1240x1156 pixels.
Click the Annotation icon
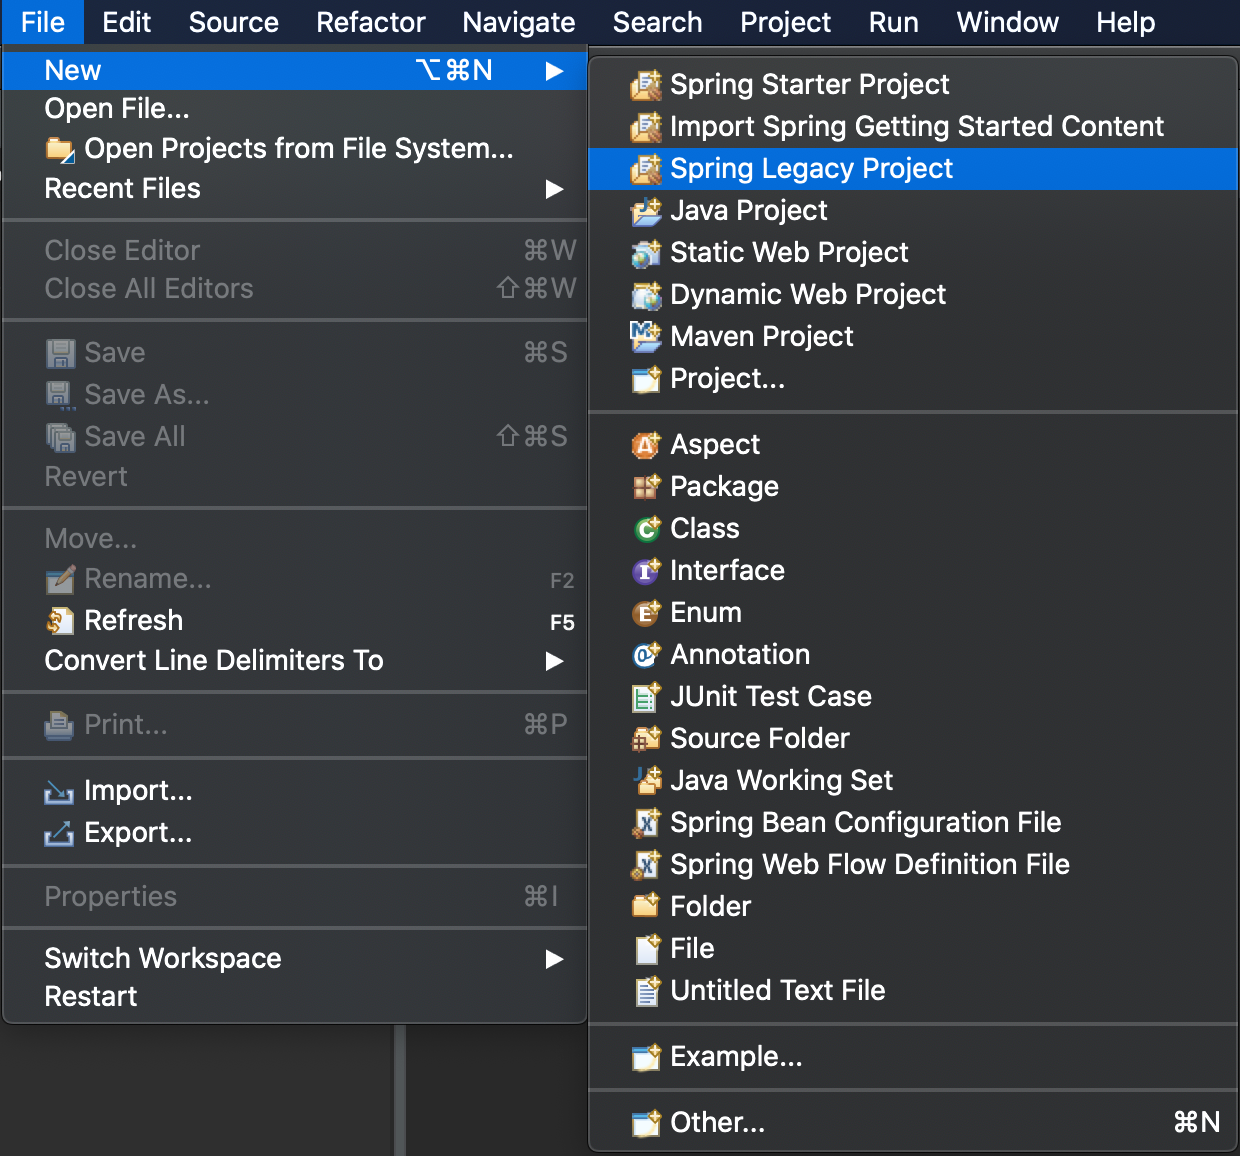click(646, 655)
